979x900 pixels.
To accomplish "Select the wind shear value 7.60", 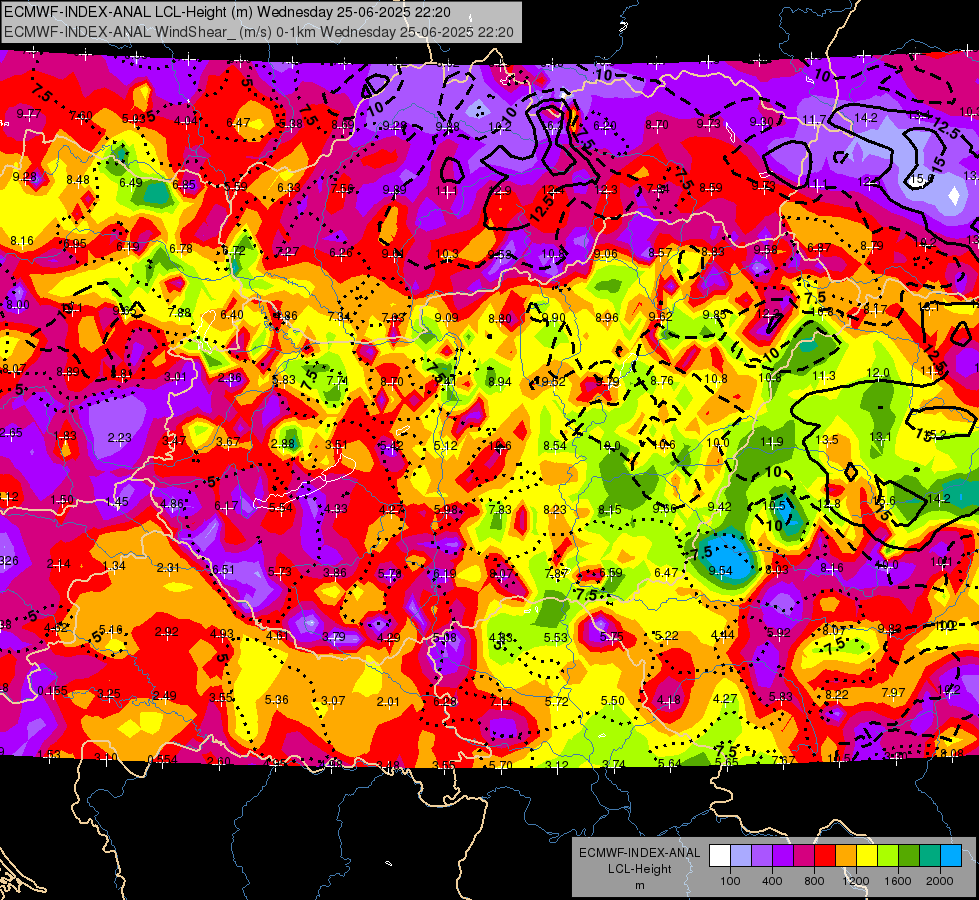I will click(81, 116).
